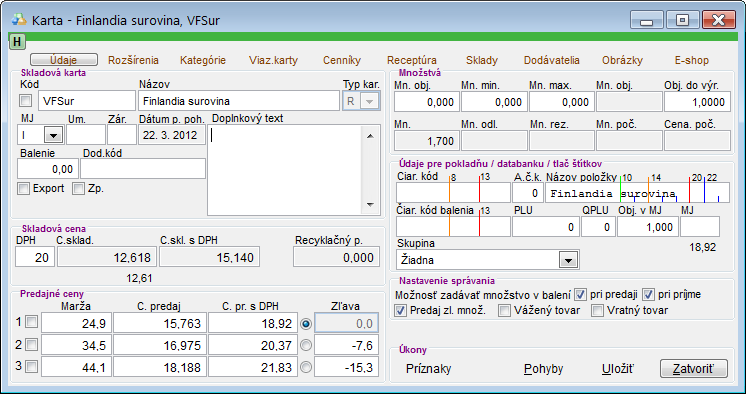Screen dimensions: 747x395
Task: Toggle the Vážený tovar checkbox
Action: [504, 311]
